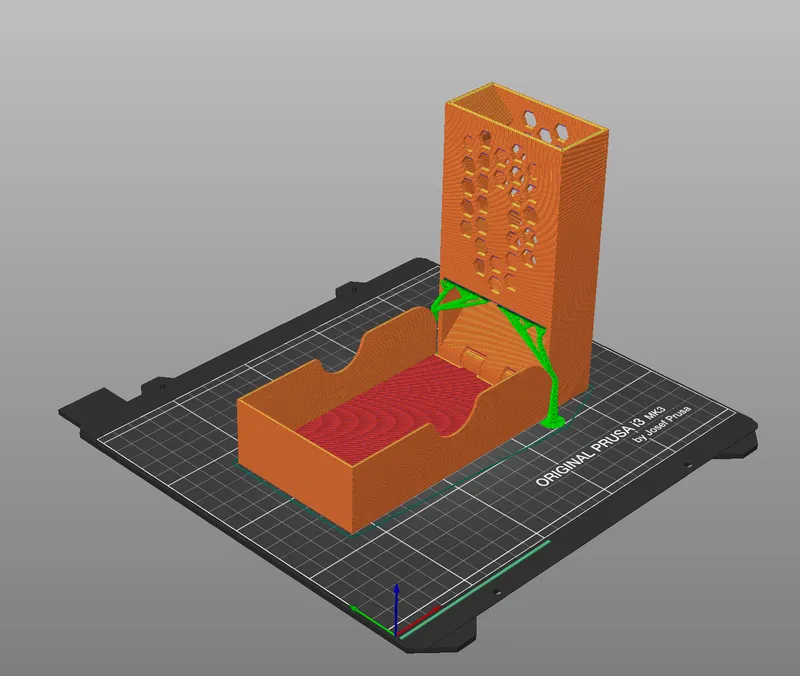Click the front outer wall of the dice tray

click(294, 467)
